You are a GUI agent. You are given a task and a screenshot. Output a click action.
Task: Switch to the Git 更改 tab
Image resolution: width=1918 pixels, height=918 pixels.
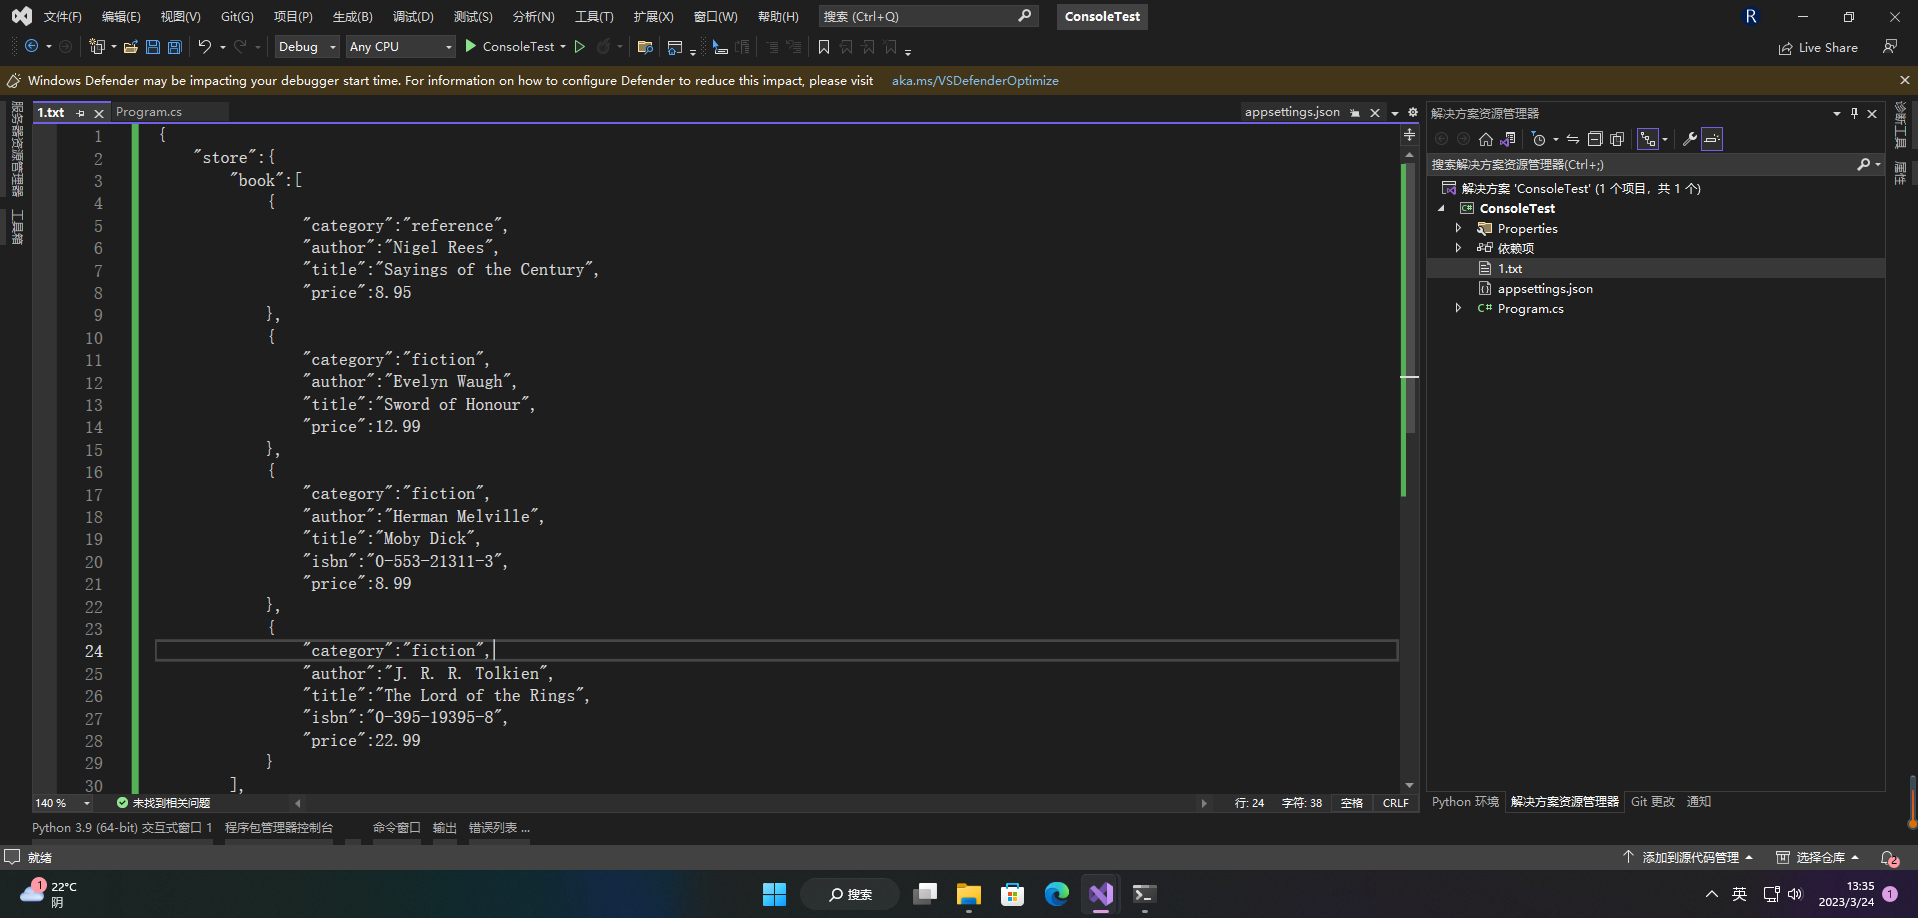pos(1653,802)
